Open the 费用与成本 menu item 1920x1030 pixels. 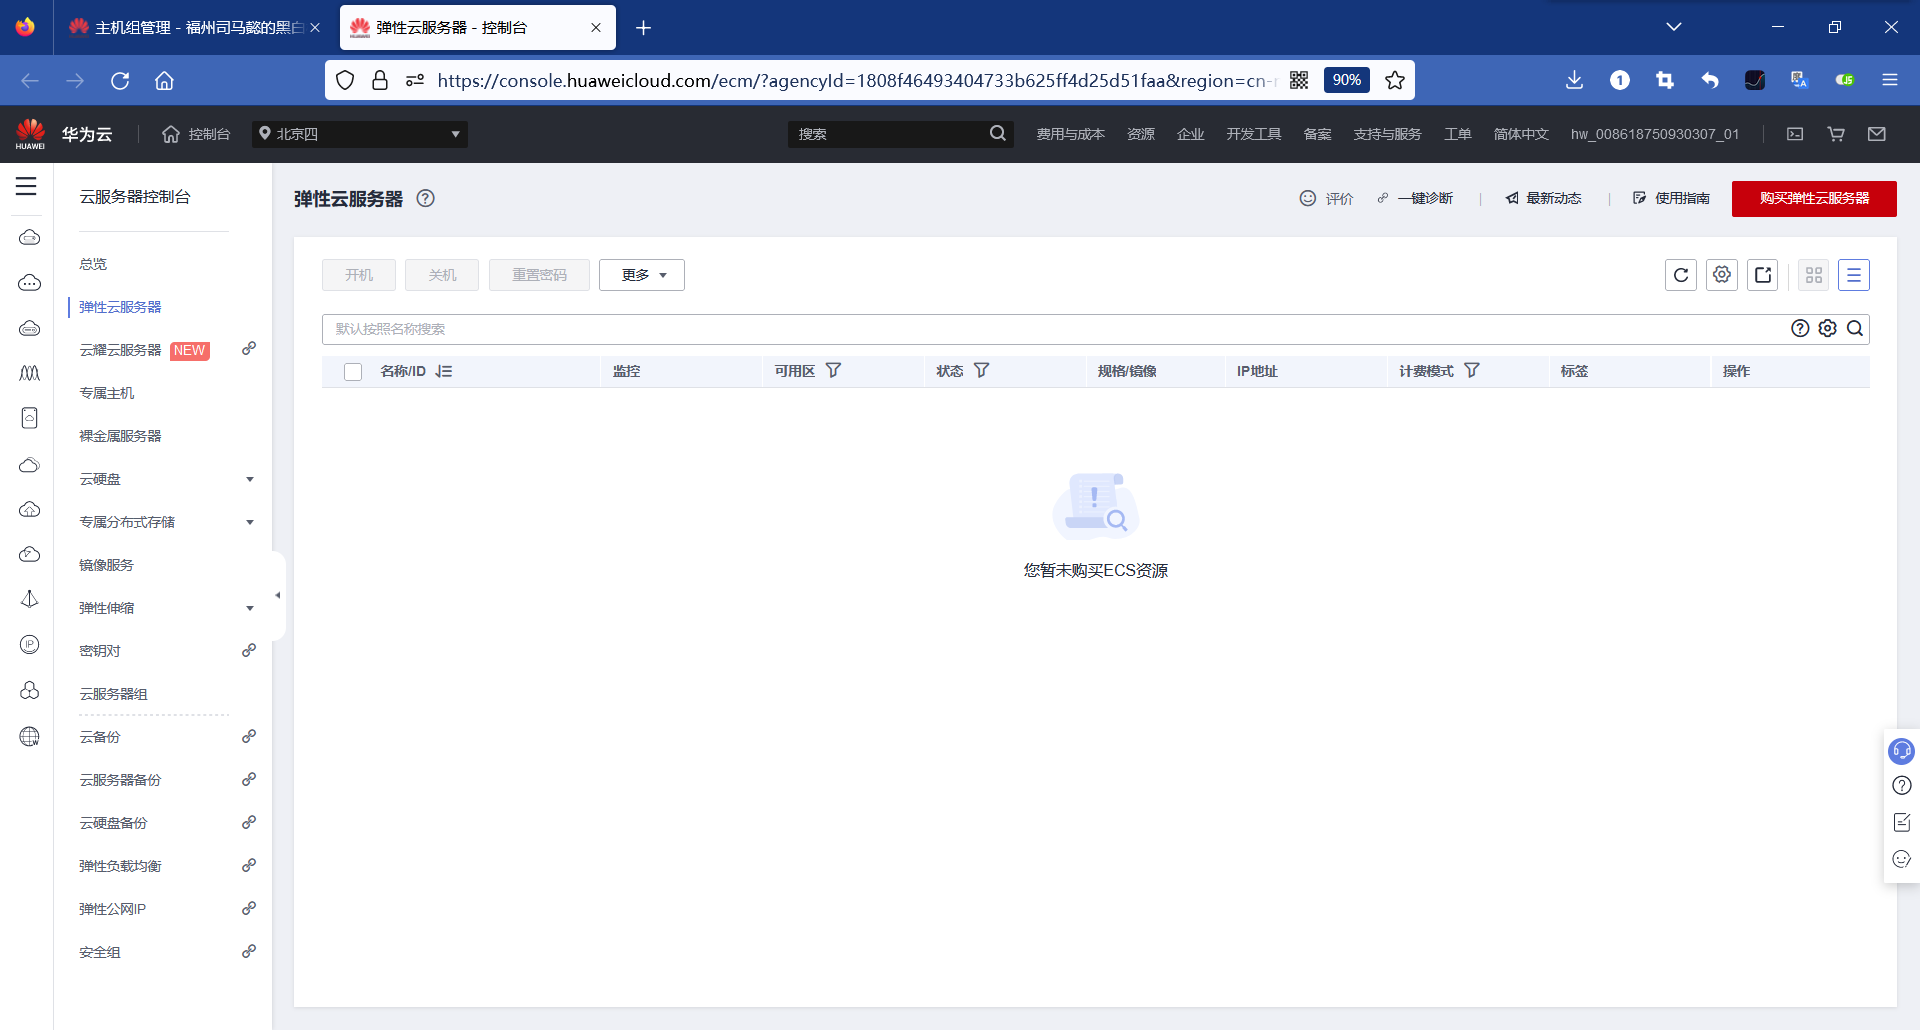pos(1071,133)
